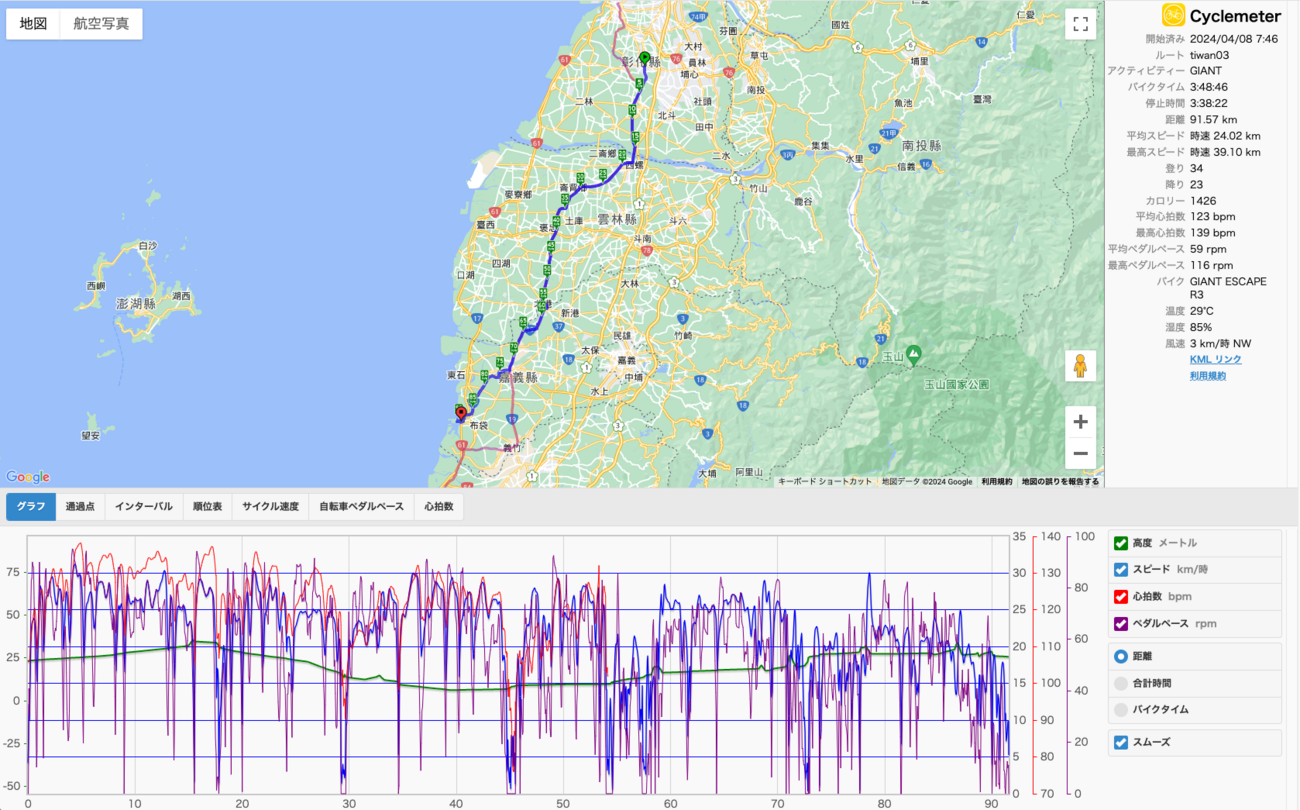Click the Street View pegman icon
Image resolution: width=1300 pixels, height=810 pixels.
1080,366
